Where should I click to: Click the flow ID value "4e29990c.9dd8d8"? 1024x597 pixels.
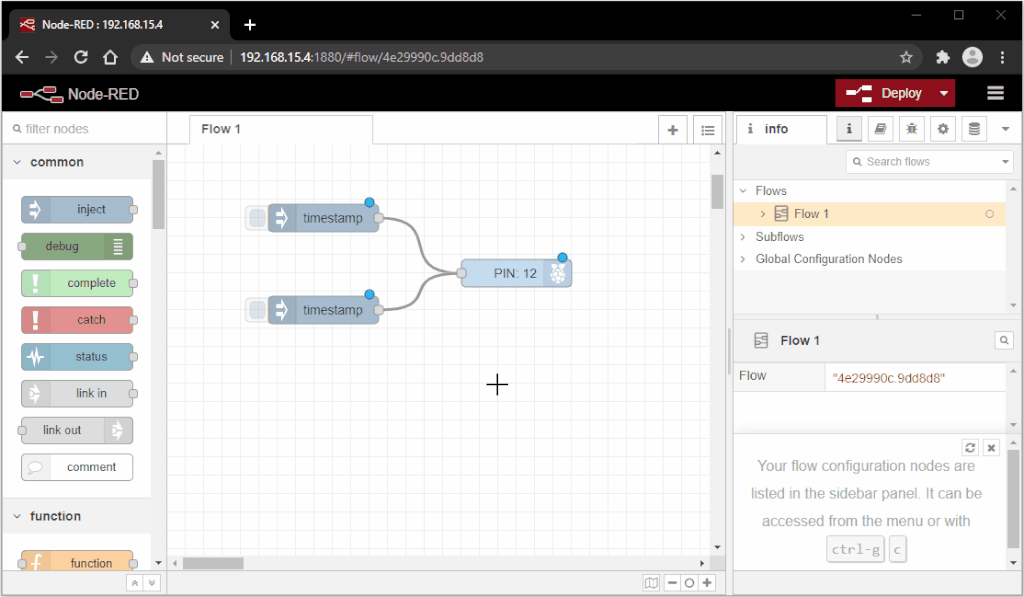click(888, 378)
